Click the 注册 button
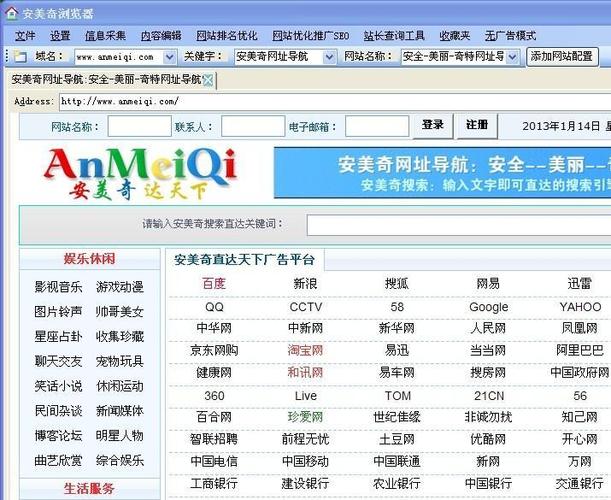Viewport: 611px width, 500px height. (477, 125)
